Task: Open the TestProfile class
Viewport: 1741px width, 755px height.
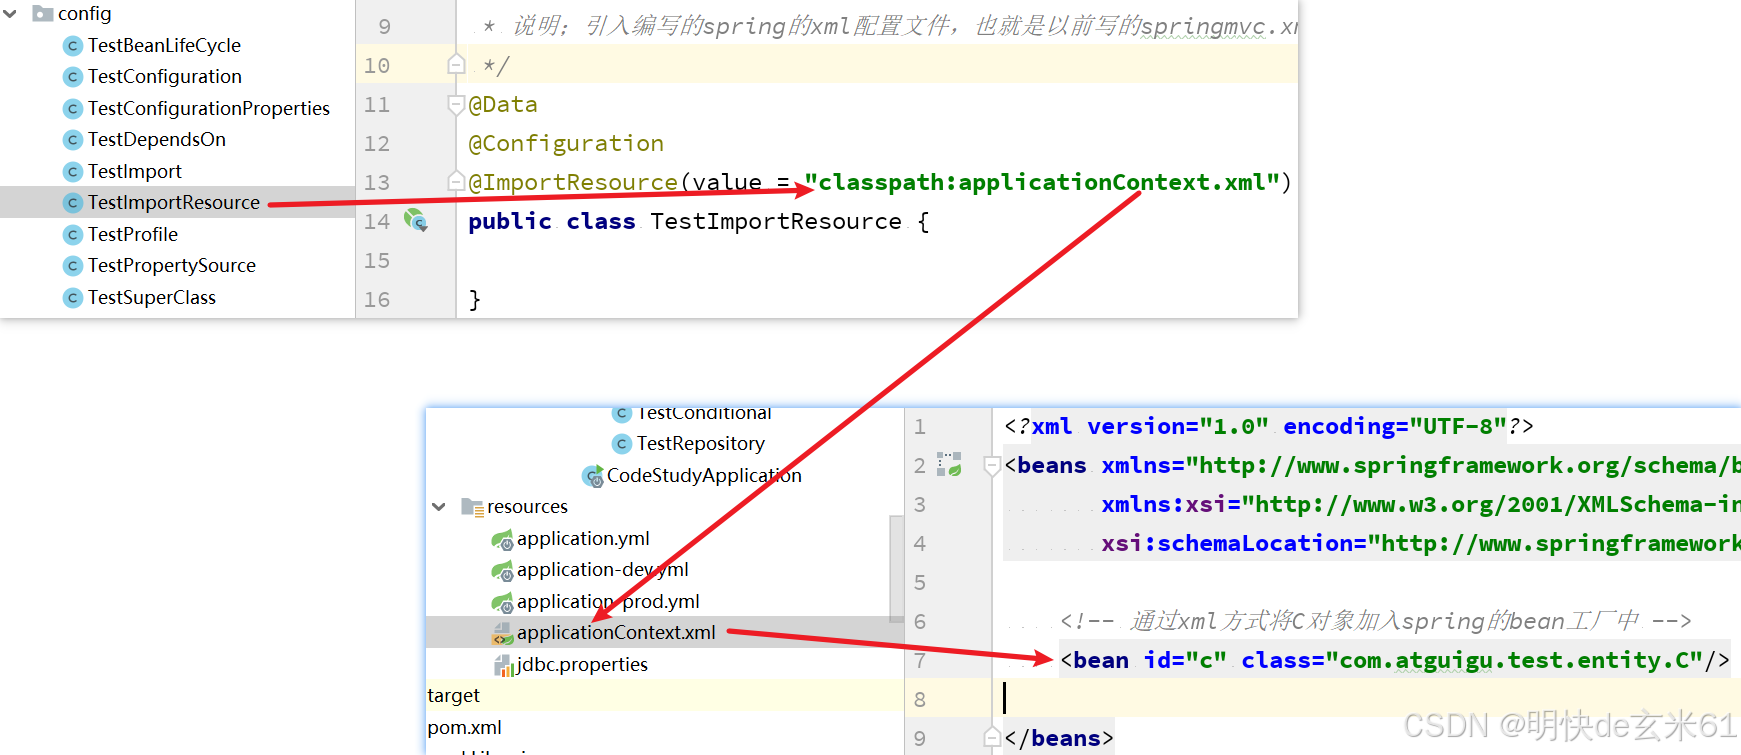Action: [133, 234]
